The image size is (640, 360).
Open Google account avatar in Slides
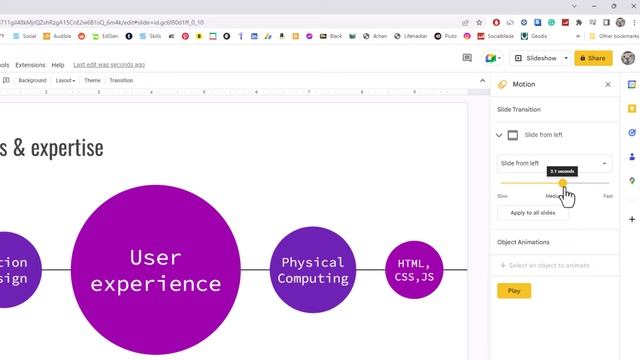point(628,58)
